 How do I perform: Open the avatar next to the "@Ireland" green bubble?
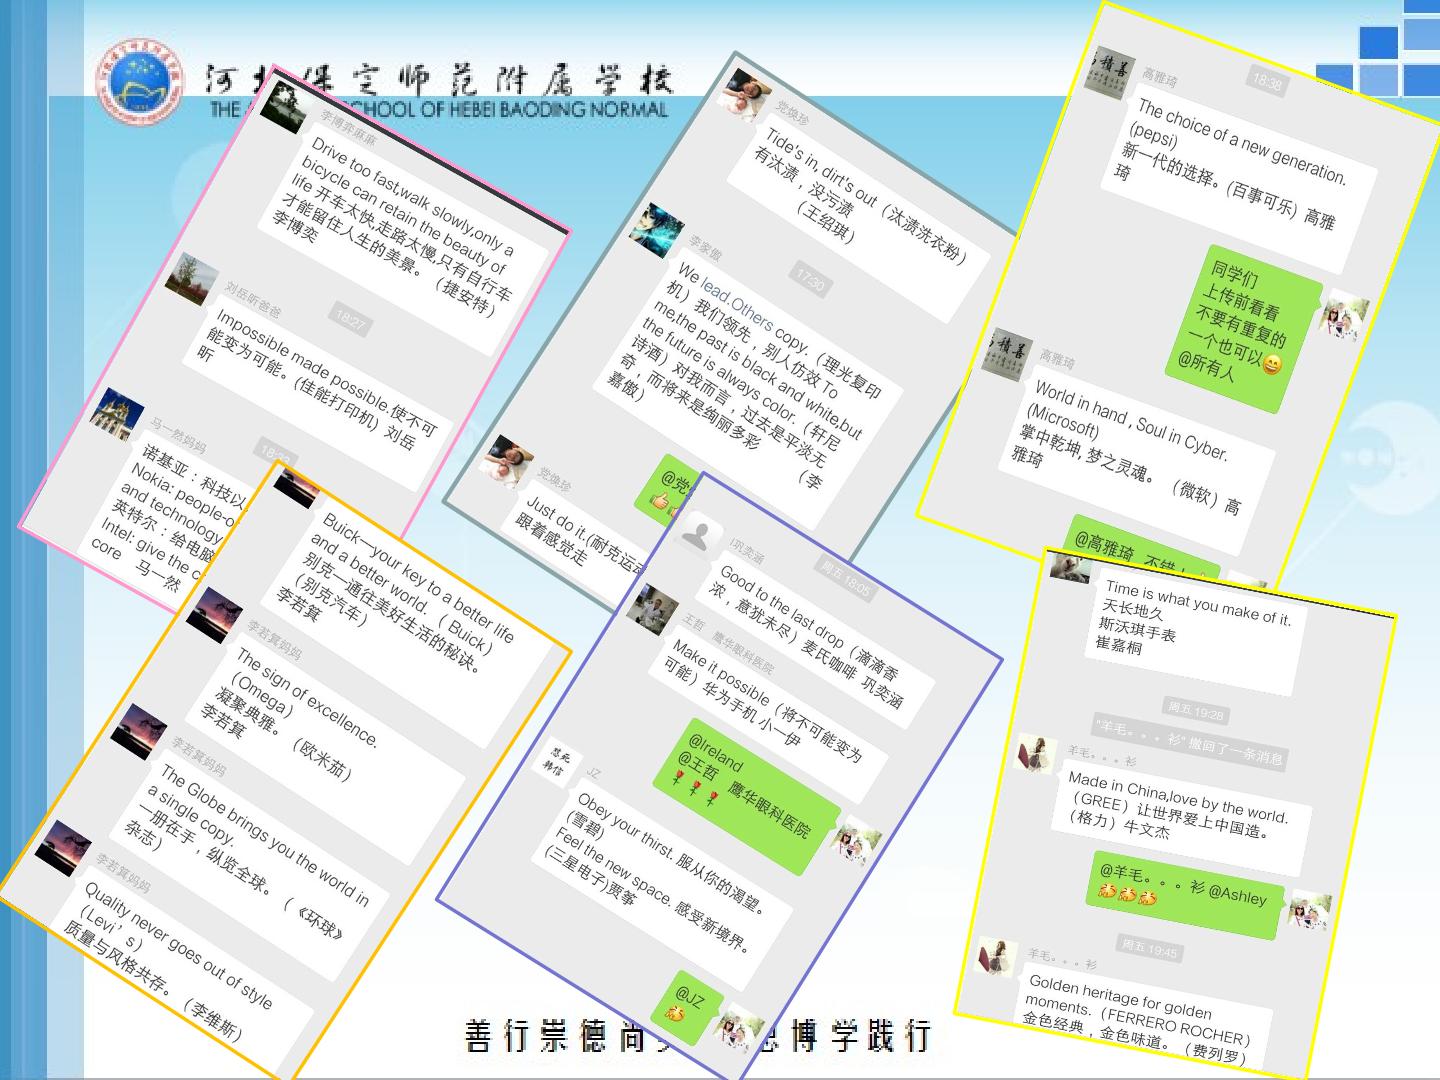pyautogui.click(x=855, y=842)
